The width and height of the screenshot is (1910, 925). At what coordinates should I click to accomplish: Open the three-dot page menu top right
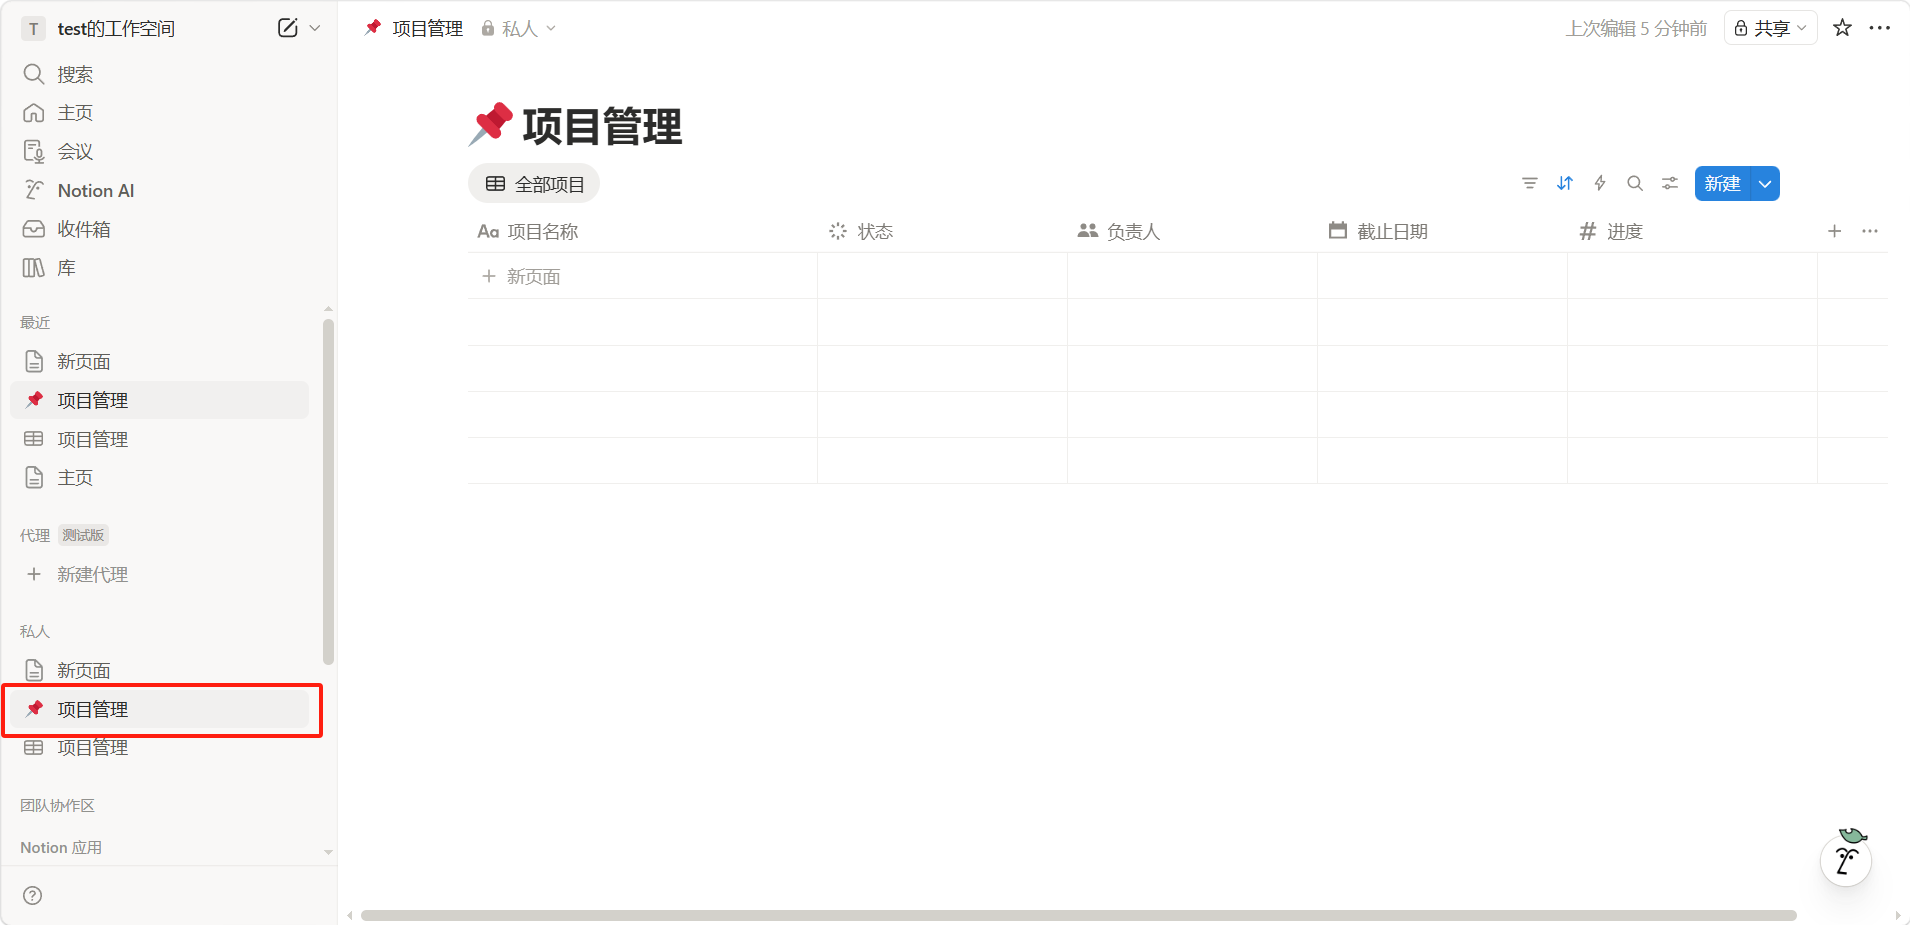1880,28
